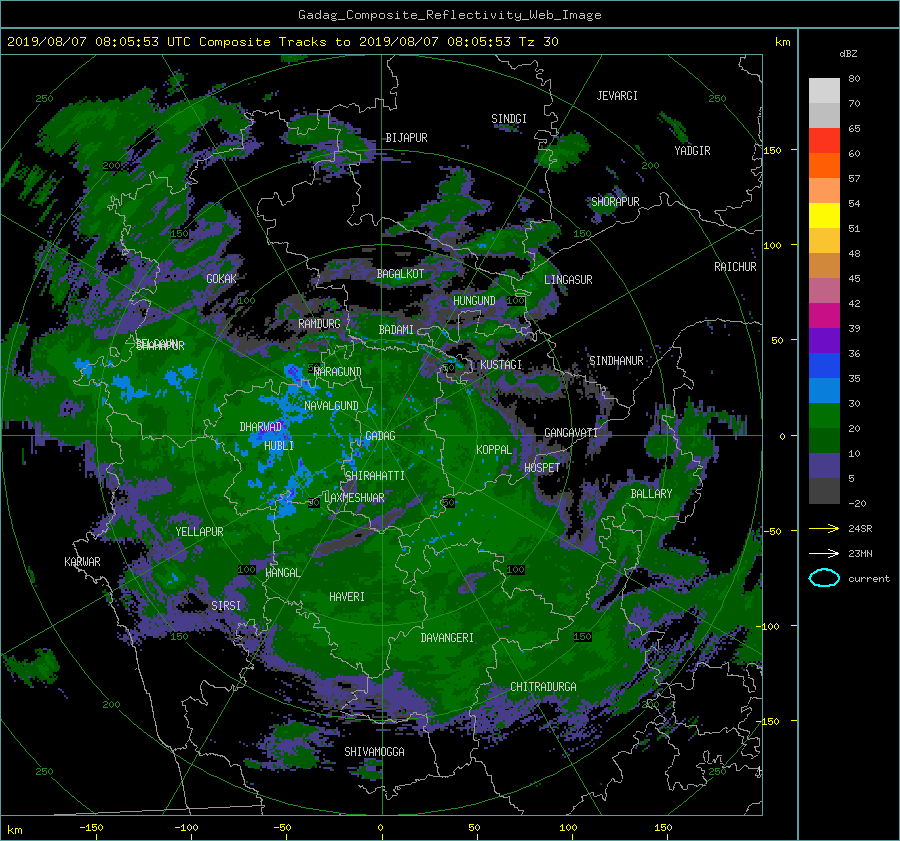The width and height of the screenshot is (900, 841).
Task: Click the Gadag_Composite_Reflectivity_Web_Image title
Action: [x=449, y=15]
